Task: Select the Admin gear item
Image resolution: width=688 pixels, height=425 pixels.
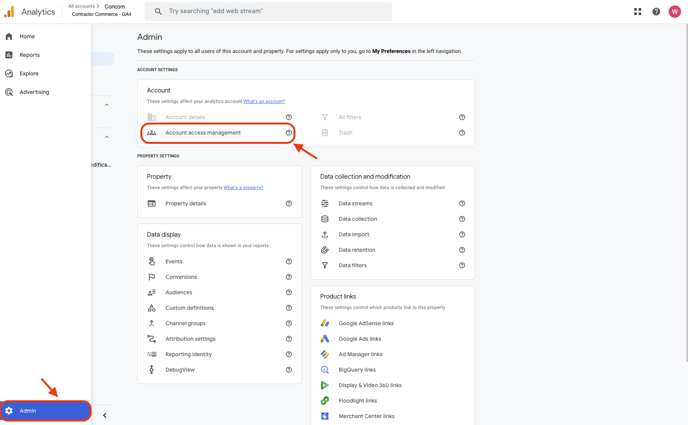Action: tap(46, 411)
